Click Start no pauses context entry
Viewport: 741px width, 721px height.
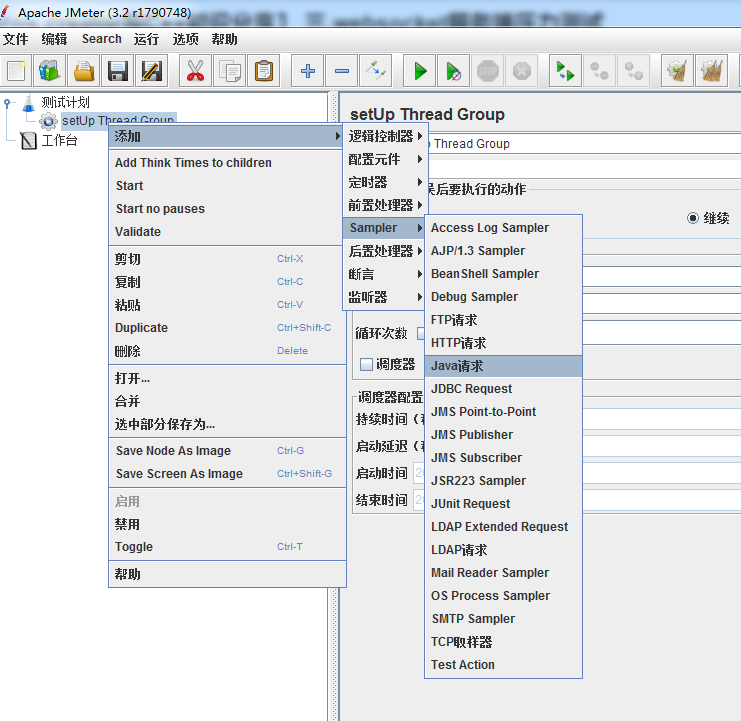tap(225, 209)
